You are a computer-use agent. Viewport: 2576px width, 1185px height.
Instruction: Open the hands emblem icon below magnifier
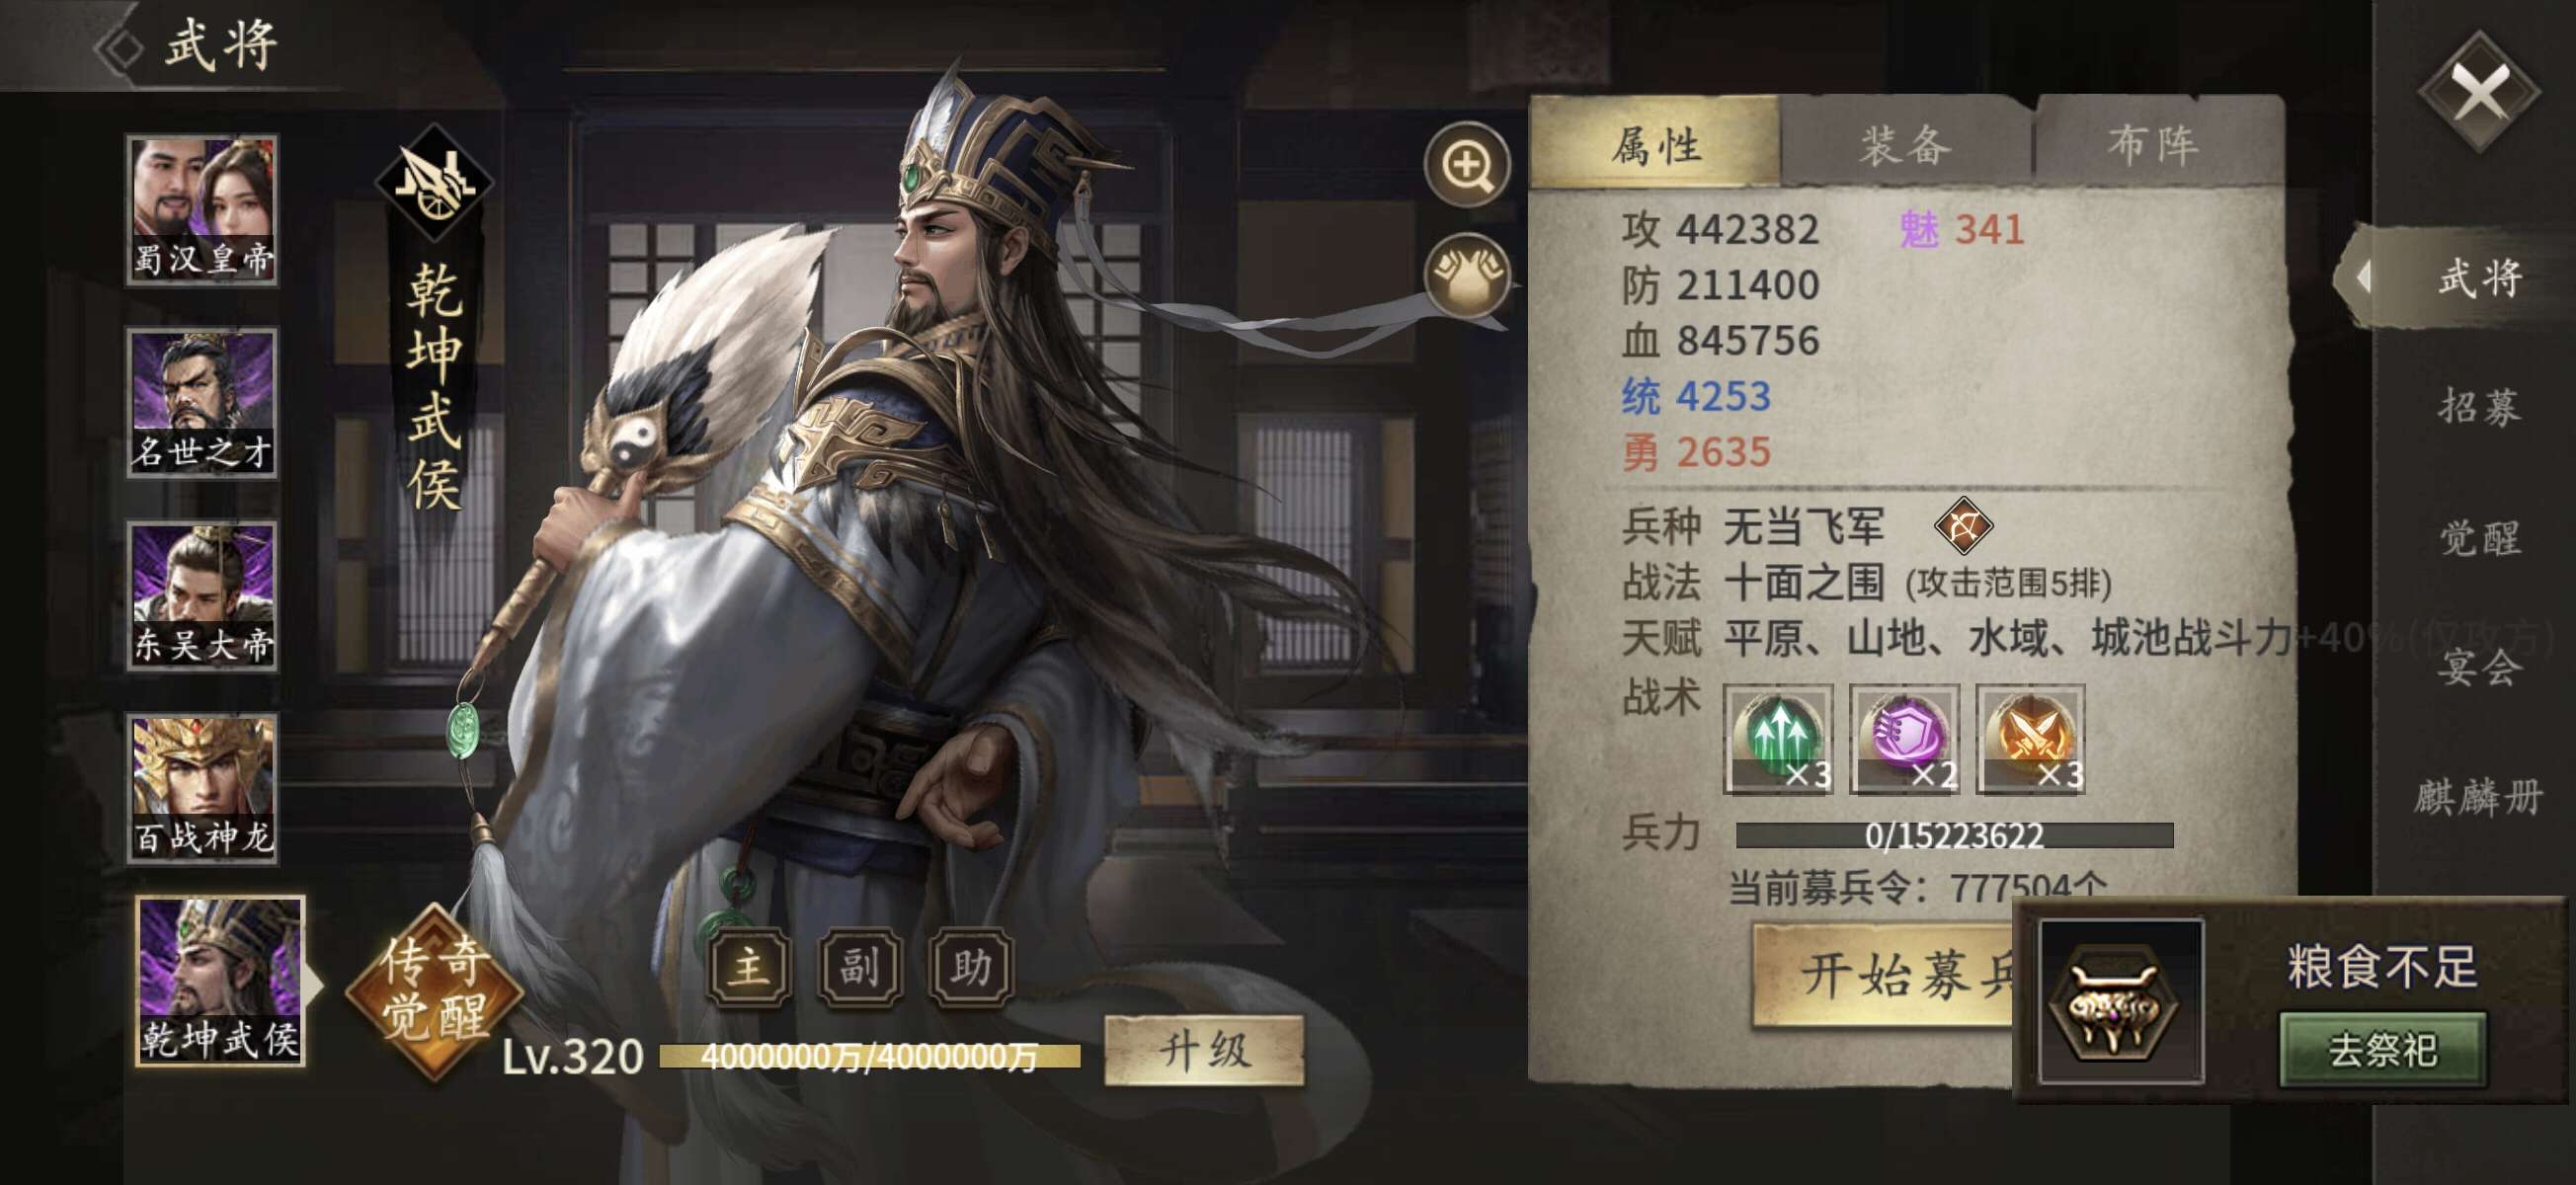pos(1467,275)
